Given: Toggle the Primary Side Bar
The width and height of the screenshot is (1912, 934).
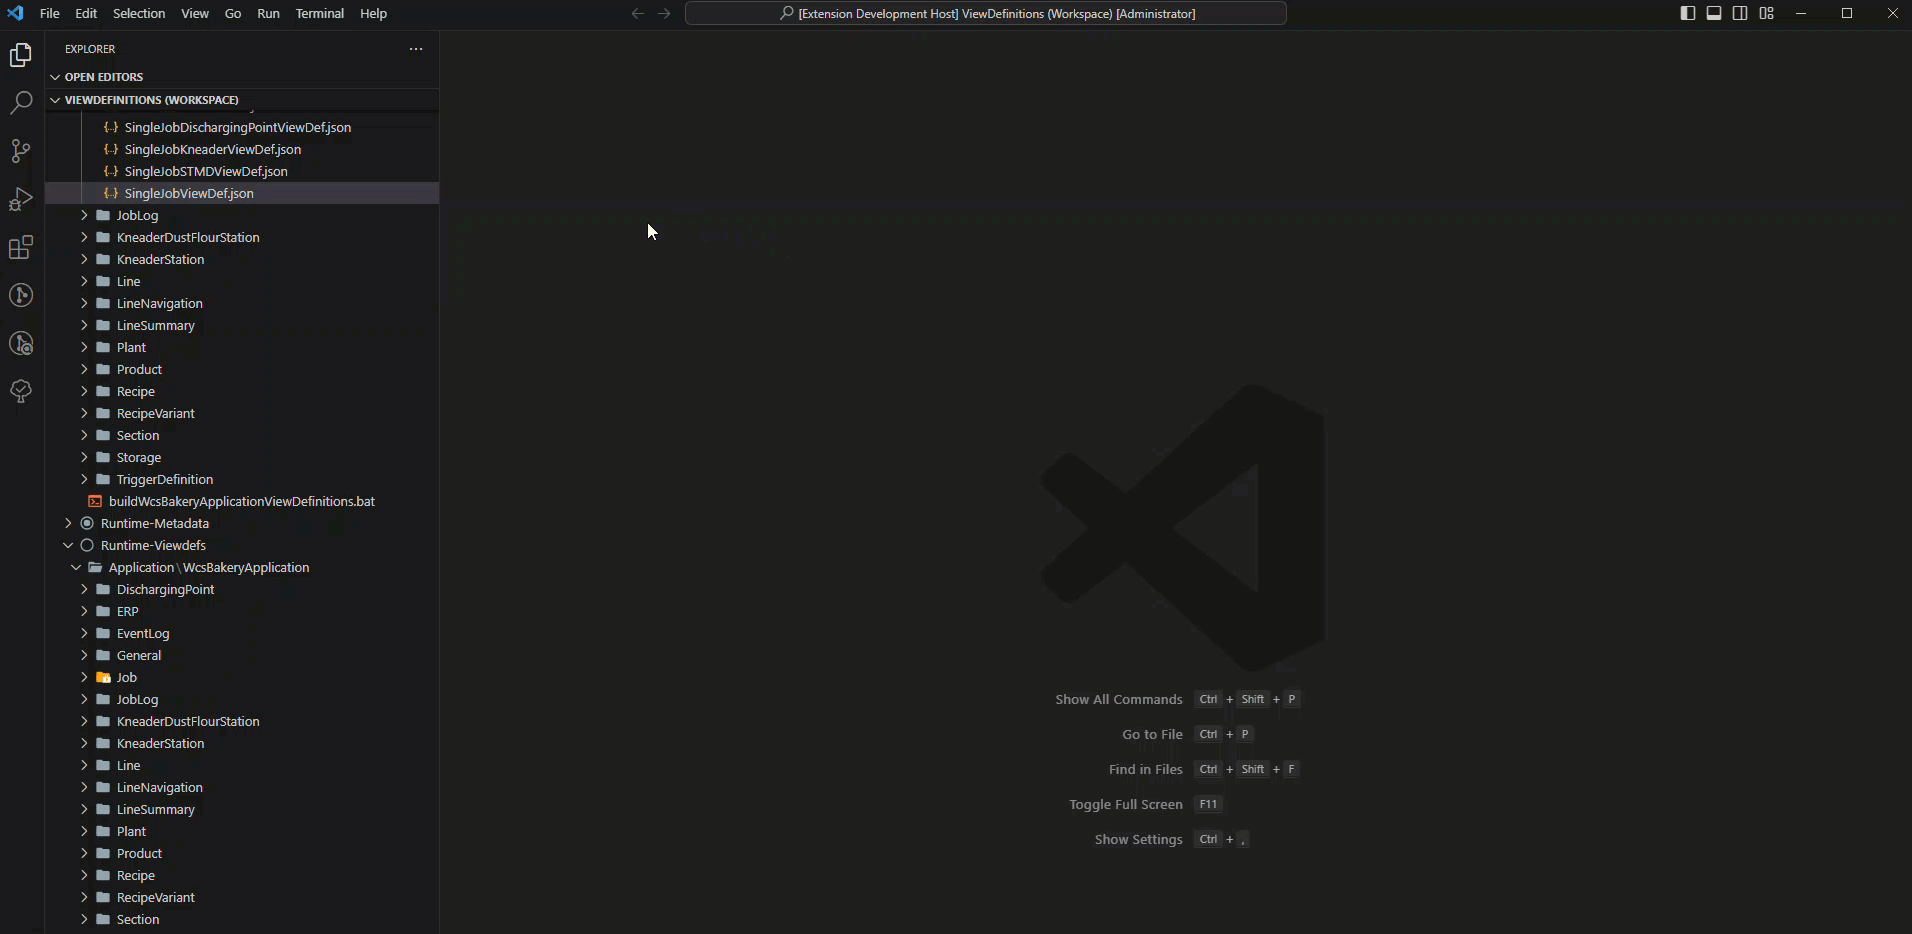Looking at the screenshot, I should [x=1688, y=13].
